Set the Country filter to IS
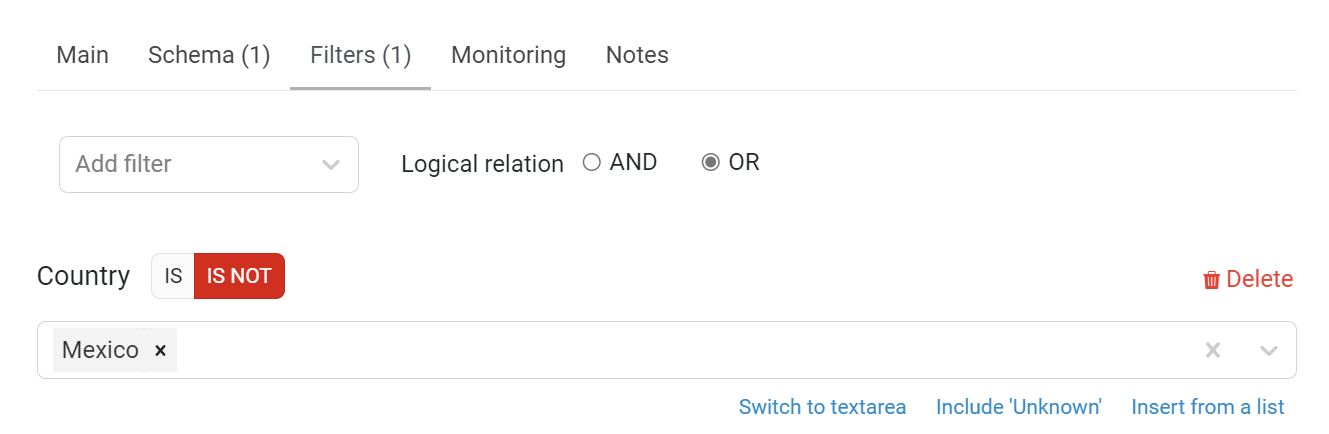 pos(173,276)
